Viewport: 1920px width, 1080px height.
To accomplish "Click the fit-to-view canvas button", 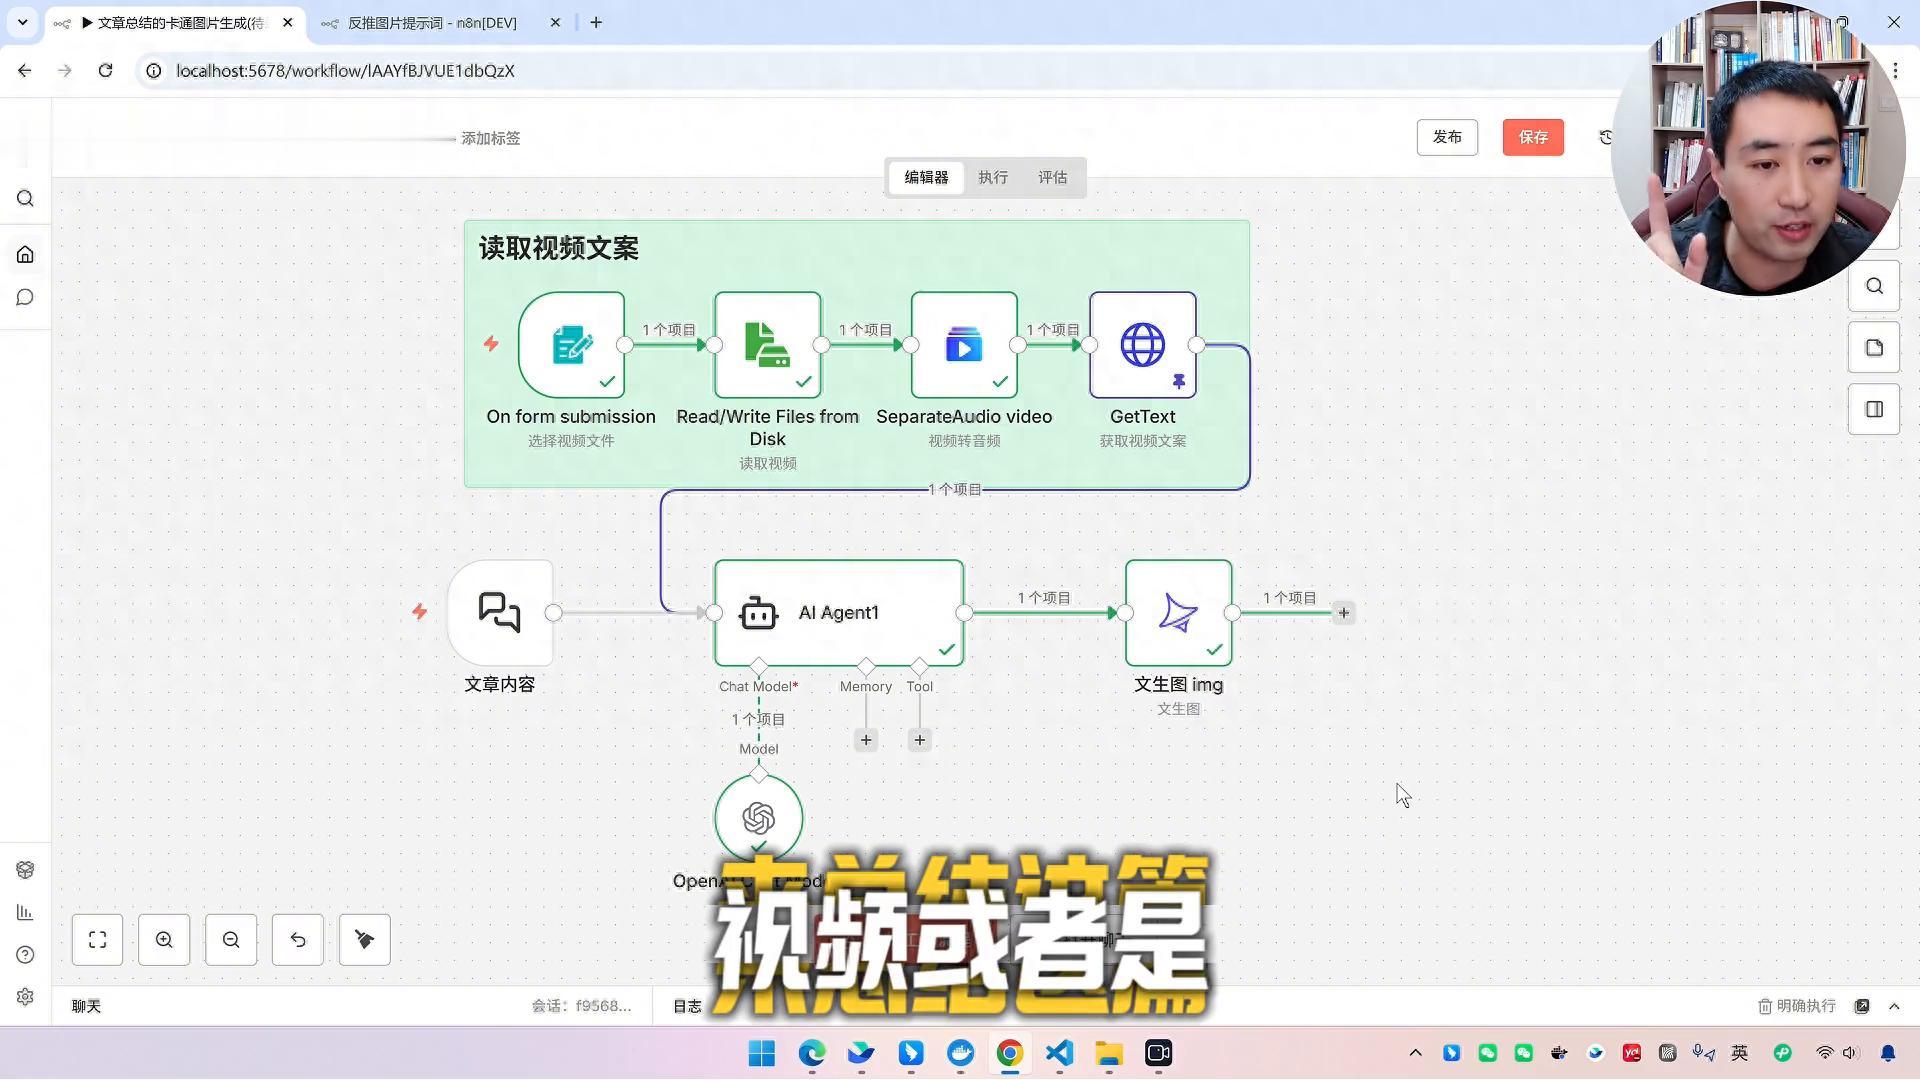I will coord(97,940).
